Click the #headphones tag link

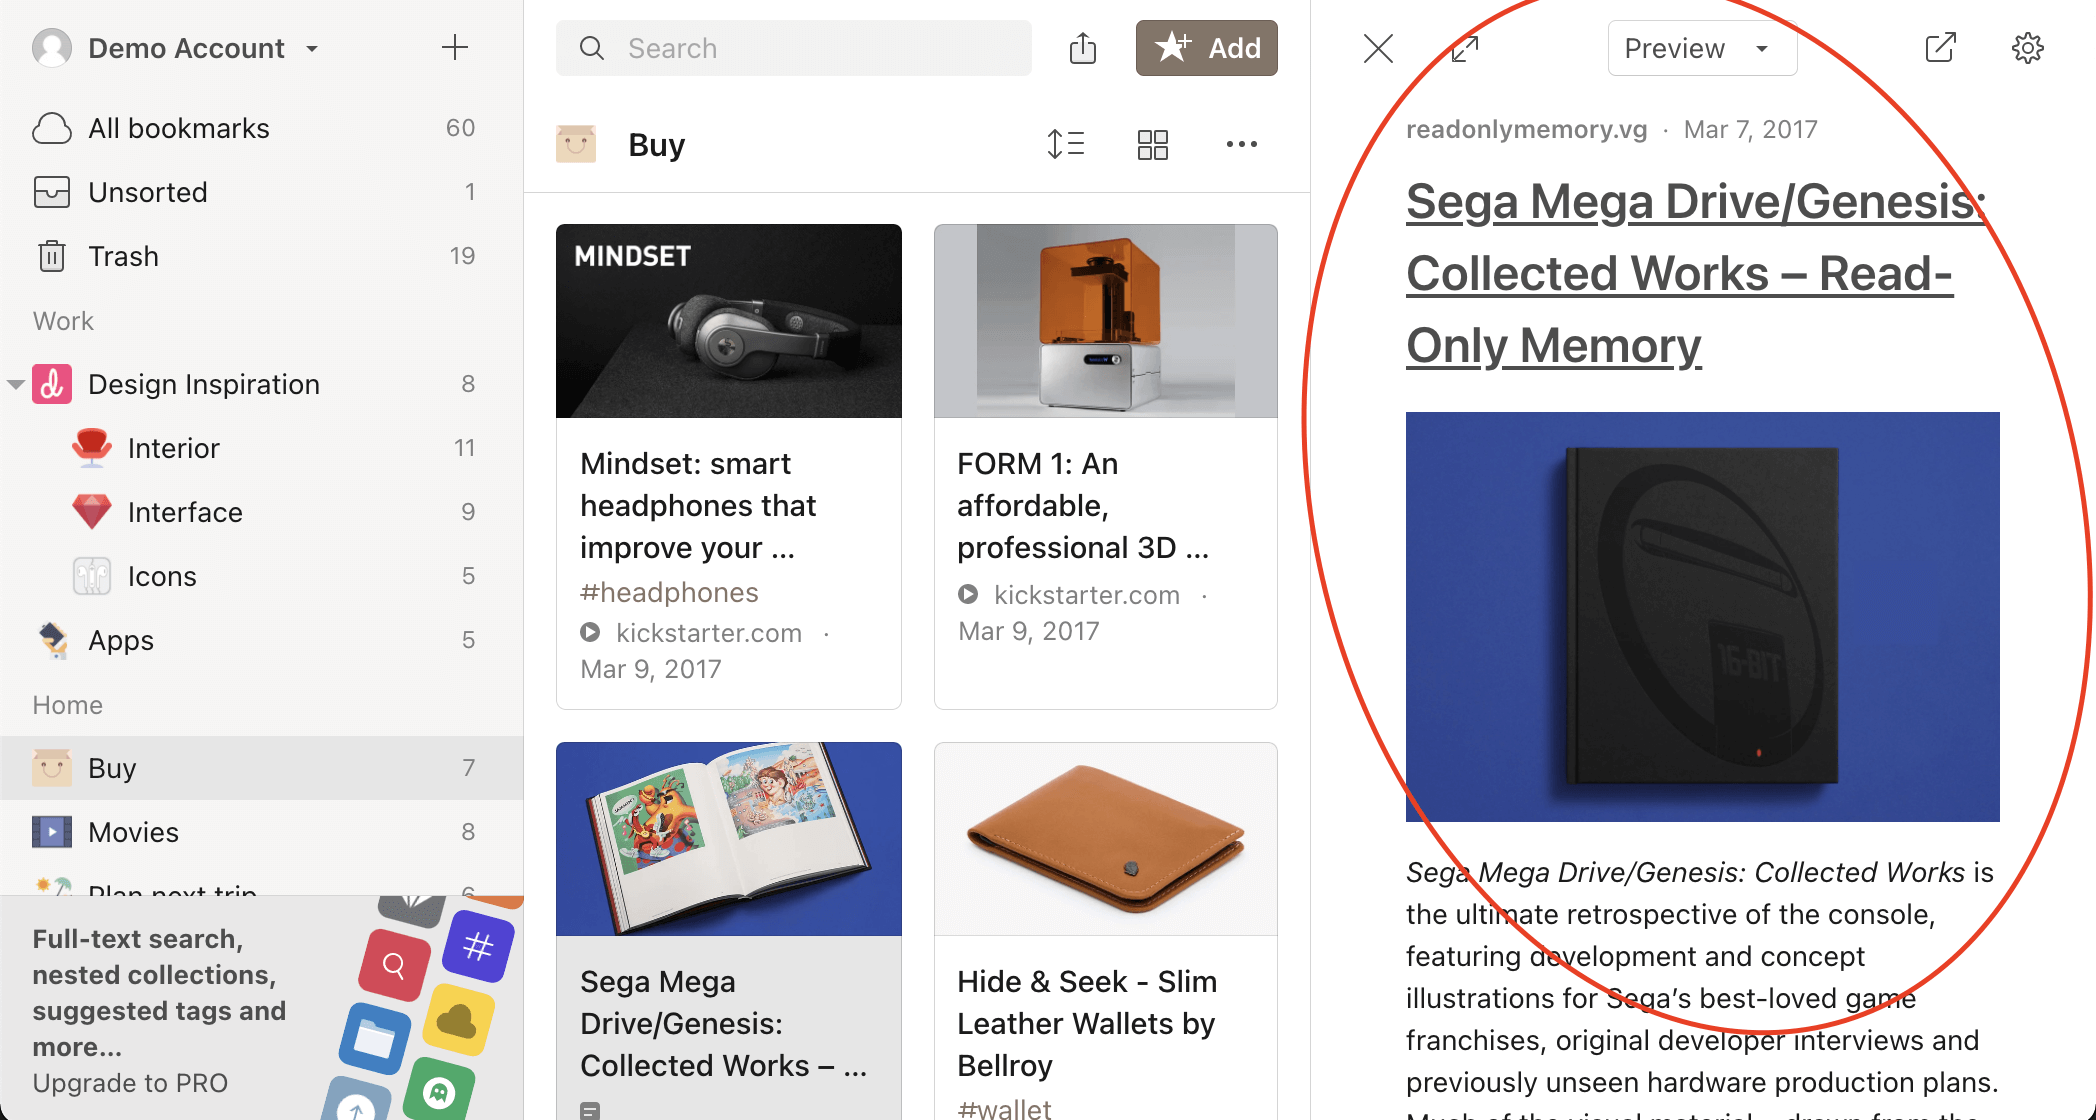tap(669, 592)
